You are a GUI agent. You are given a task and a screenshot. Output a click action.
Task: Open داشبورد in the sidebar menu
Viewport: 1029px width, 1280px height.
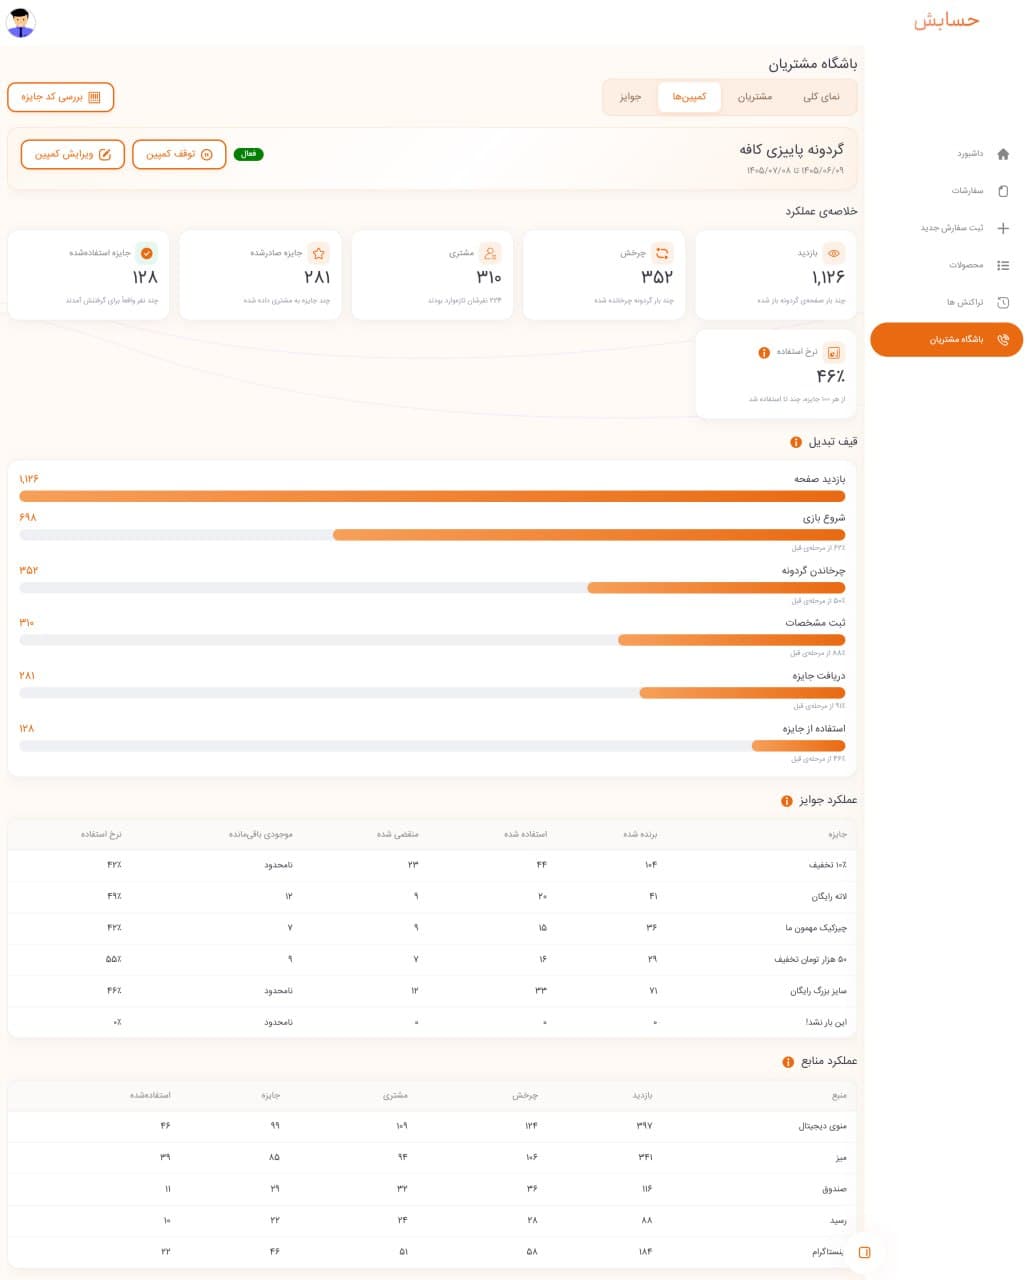(947, 154)
